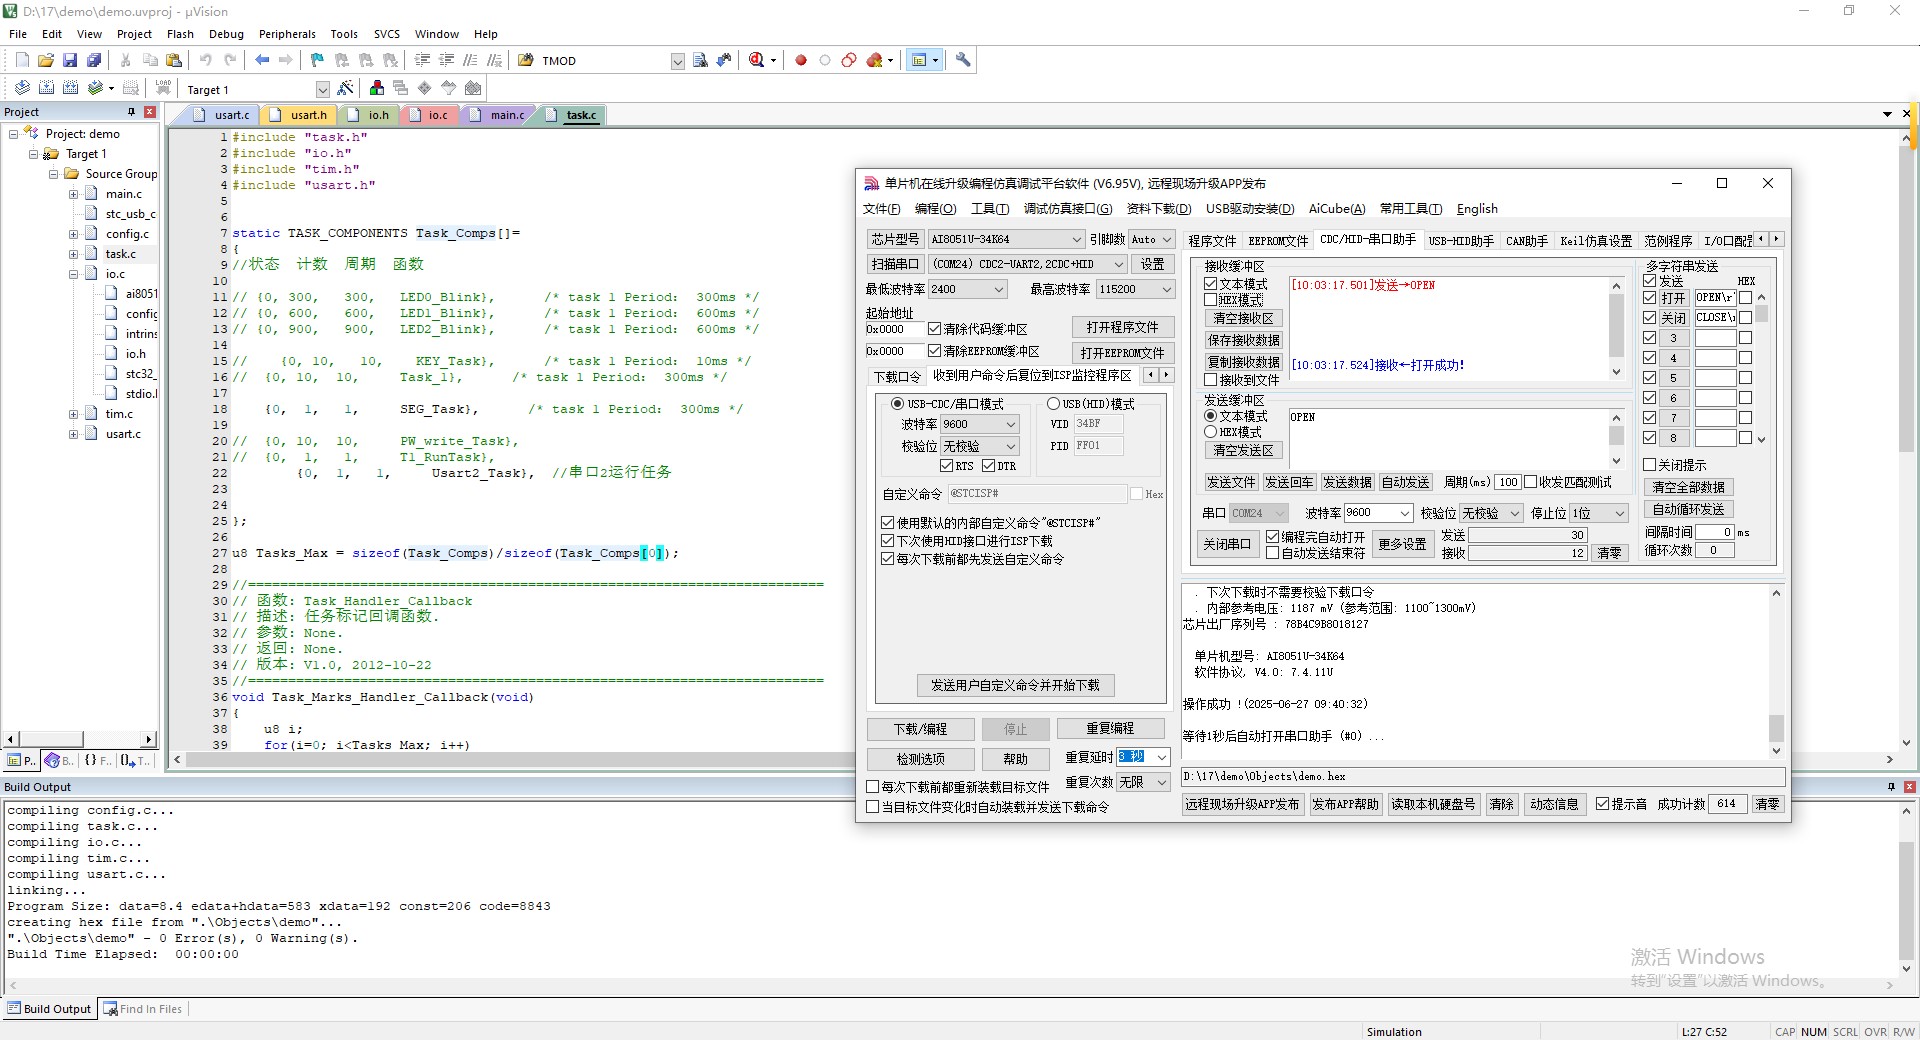Viewport: 1920px width, 1040px height.
Task: Open Manage Project Items colored blocks icon
Action: 377,88
